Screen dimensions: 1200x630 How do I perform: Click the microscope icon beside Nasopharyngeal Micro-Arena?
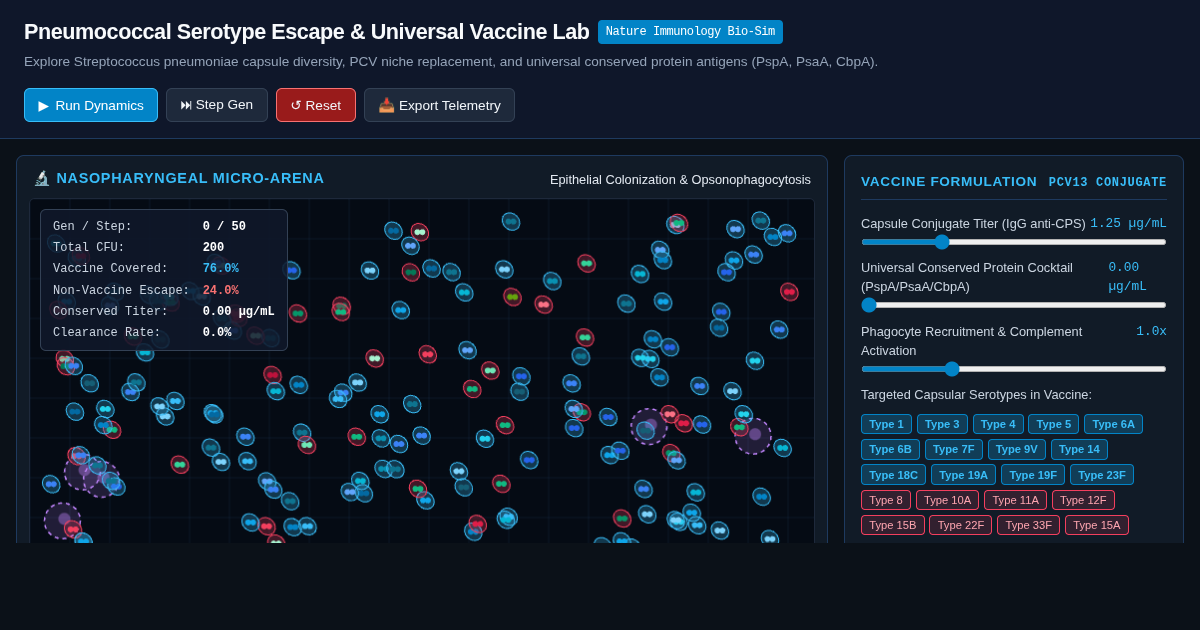click(x=42, y=178)
